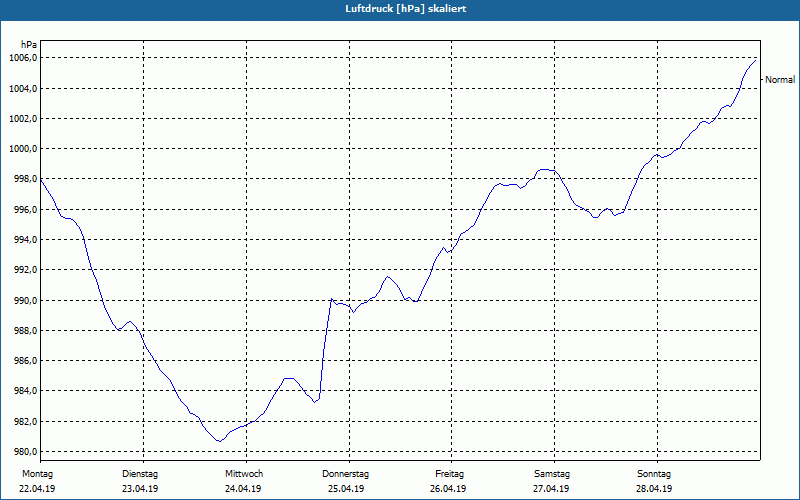Click the '996,0' axis value
Image resolution: width=800 pixels, height=500 pixels.
25,210
